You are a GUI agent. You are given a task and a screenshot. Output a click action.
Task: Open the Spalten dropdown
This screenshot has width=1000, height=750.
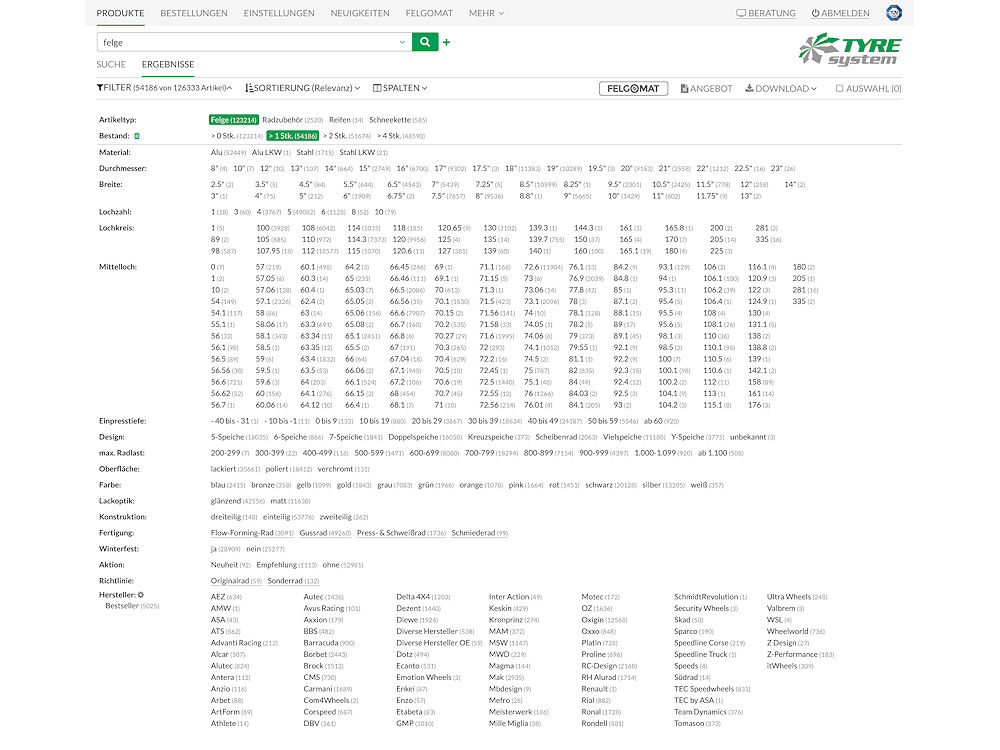[x=400, y=88]
